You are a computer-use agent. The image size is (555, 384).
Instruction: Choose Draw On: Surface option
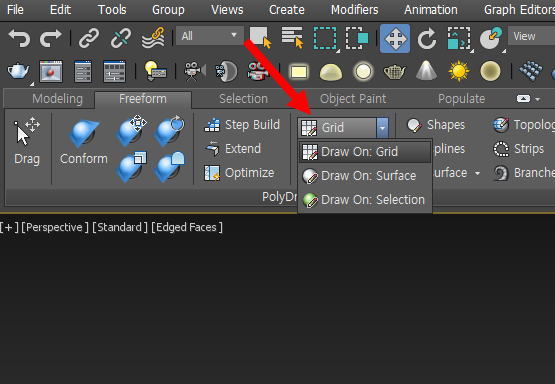point(365,176)
